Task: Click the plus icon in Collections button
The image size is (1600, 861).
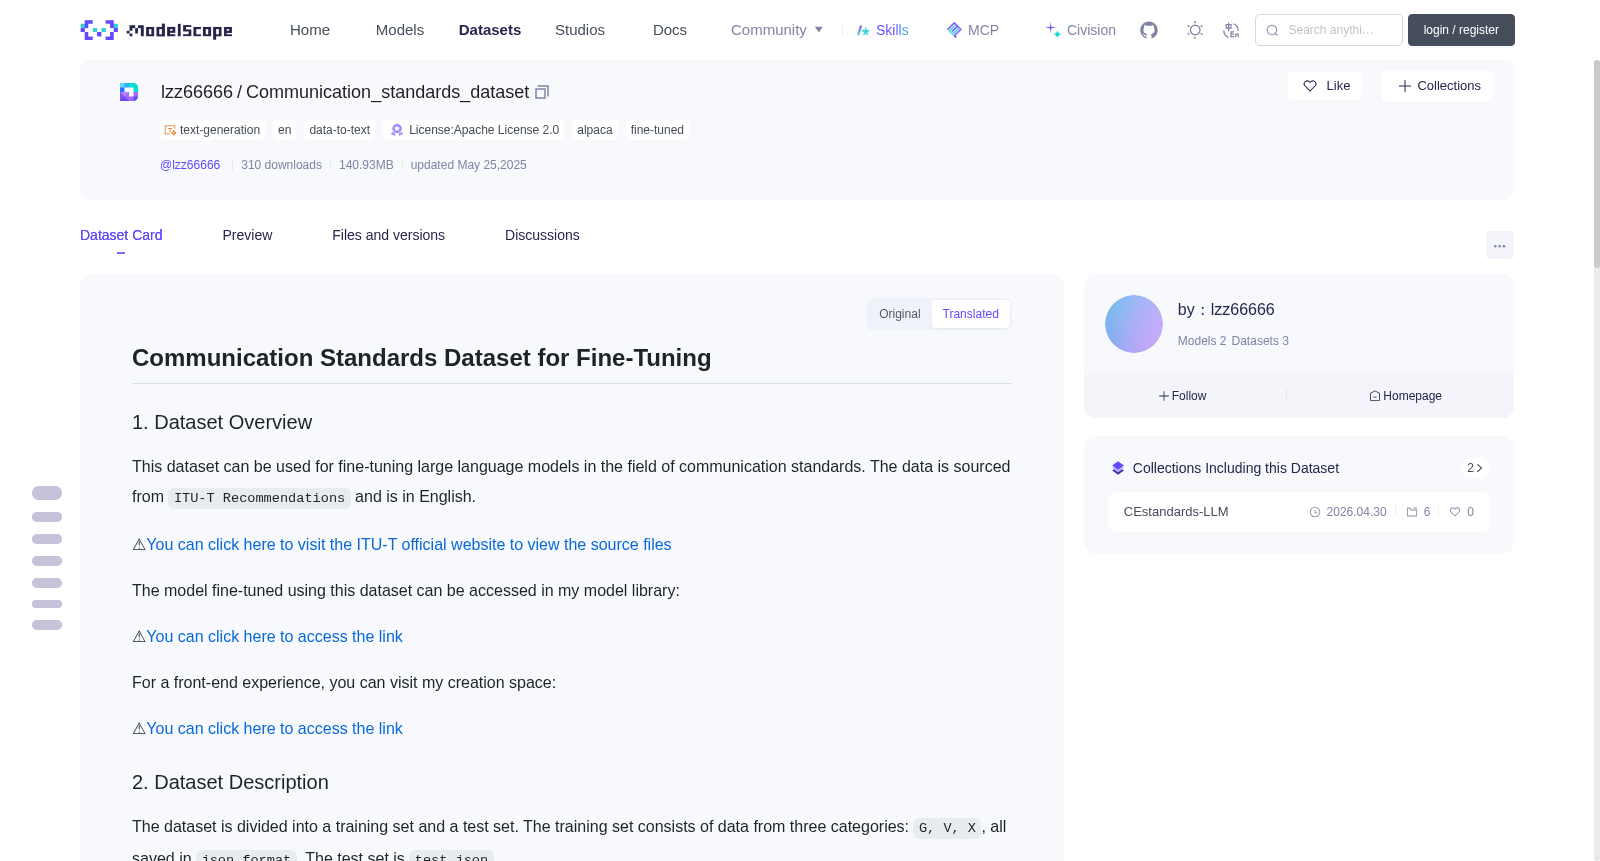Action: click(1405, 86)
